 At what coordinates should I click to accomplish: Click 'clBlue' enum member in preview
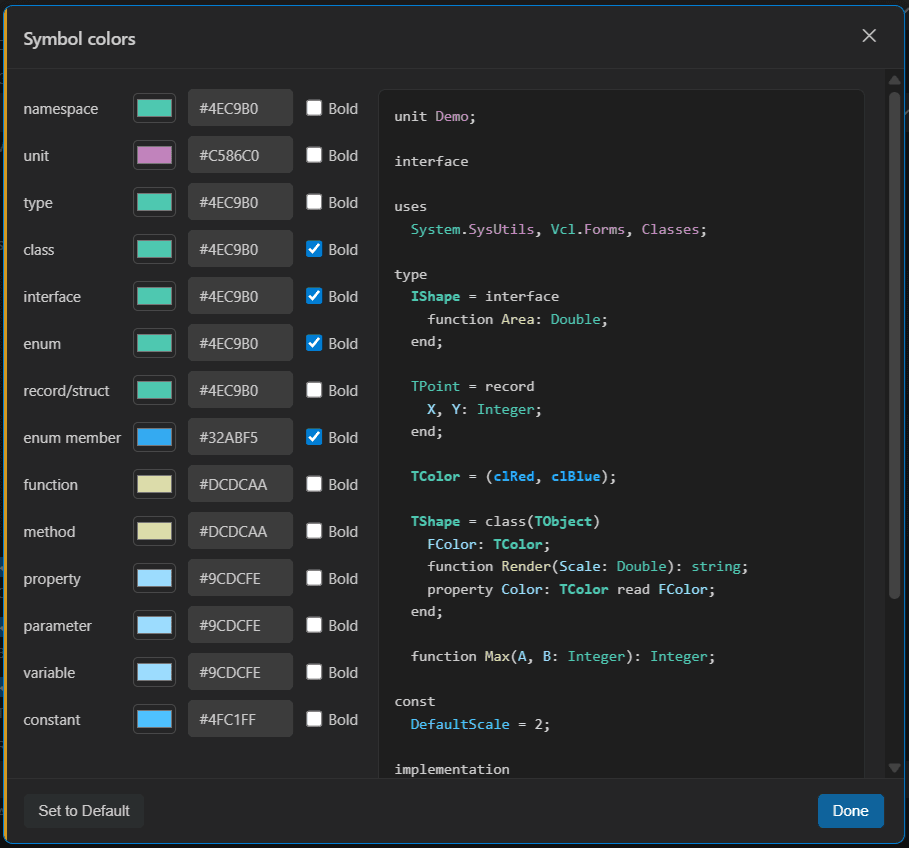pos(575,476)
